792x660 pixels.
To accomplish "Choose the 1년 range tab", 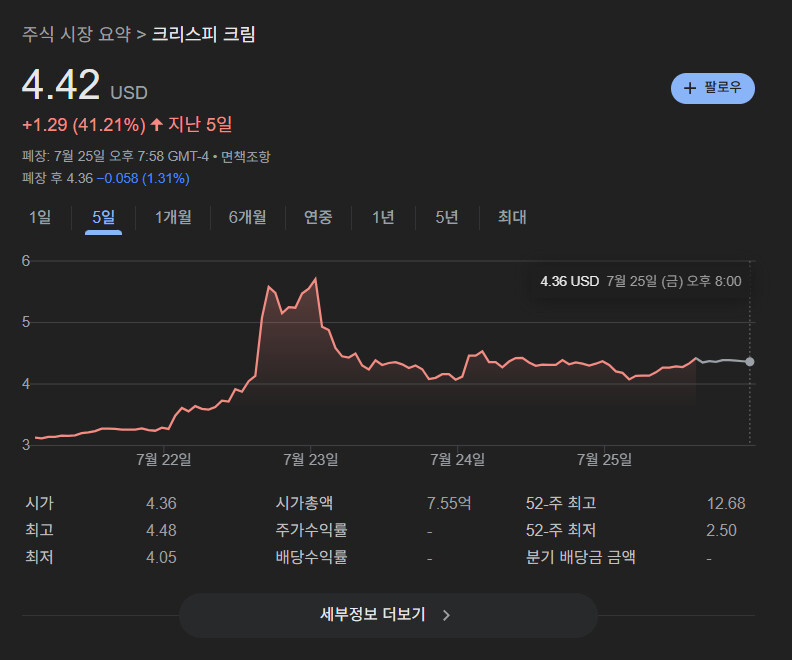I will (x=383, y=217).
